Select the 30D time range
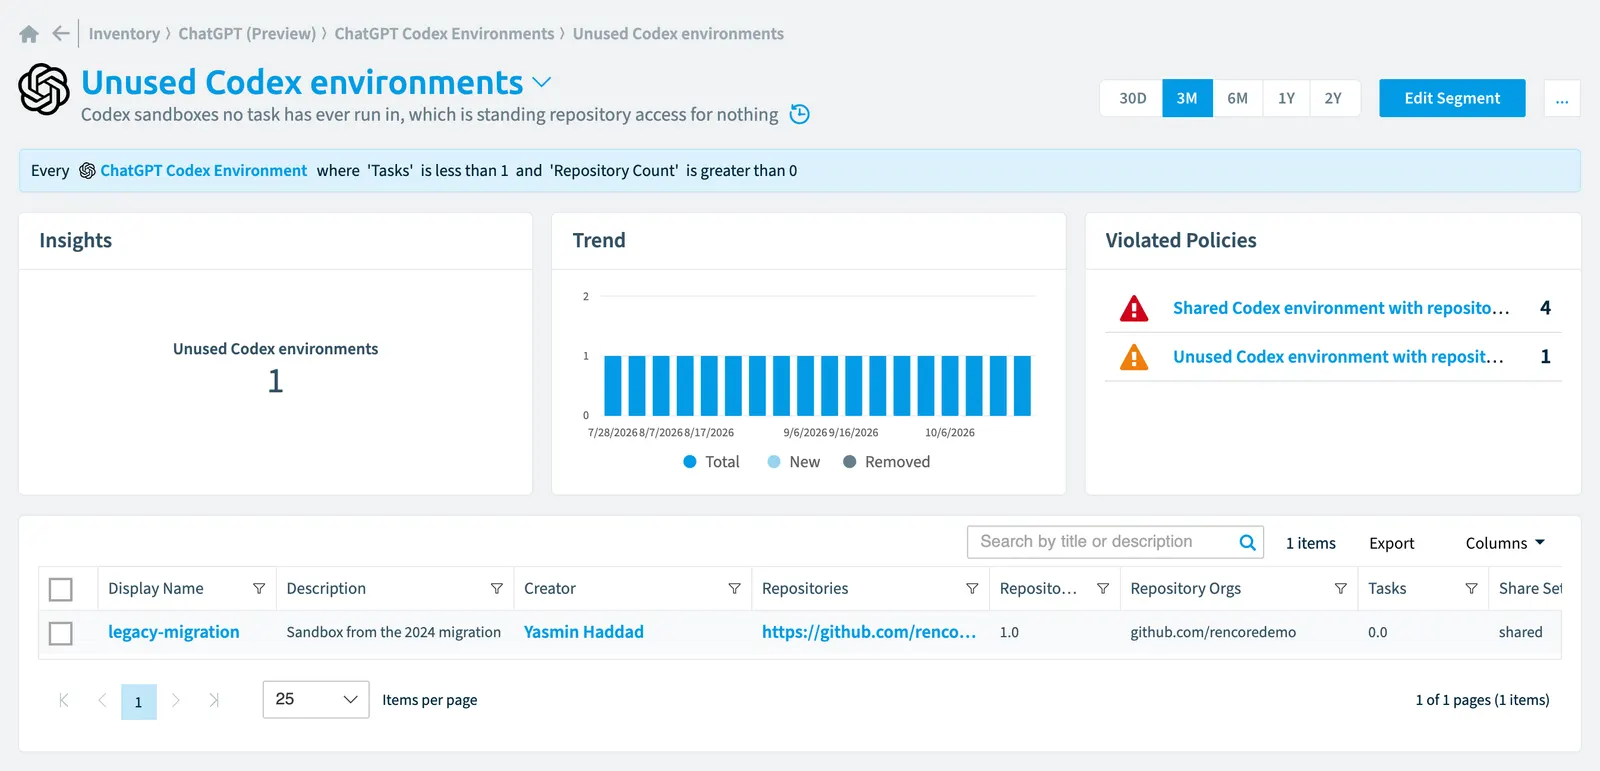This screenshot has height=771, width=1600. click(x=1132, y=98)
